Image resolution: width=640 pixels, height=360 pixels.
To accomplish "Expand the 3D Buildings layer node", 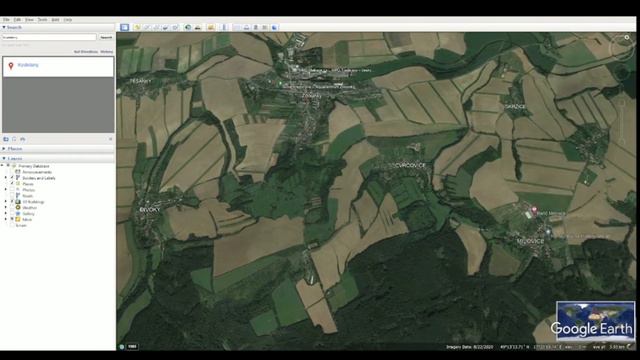I will click(6, 202).
